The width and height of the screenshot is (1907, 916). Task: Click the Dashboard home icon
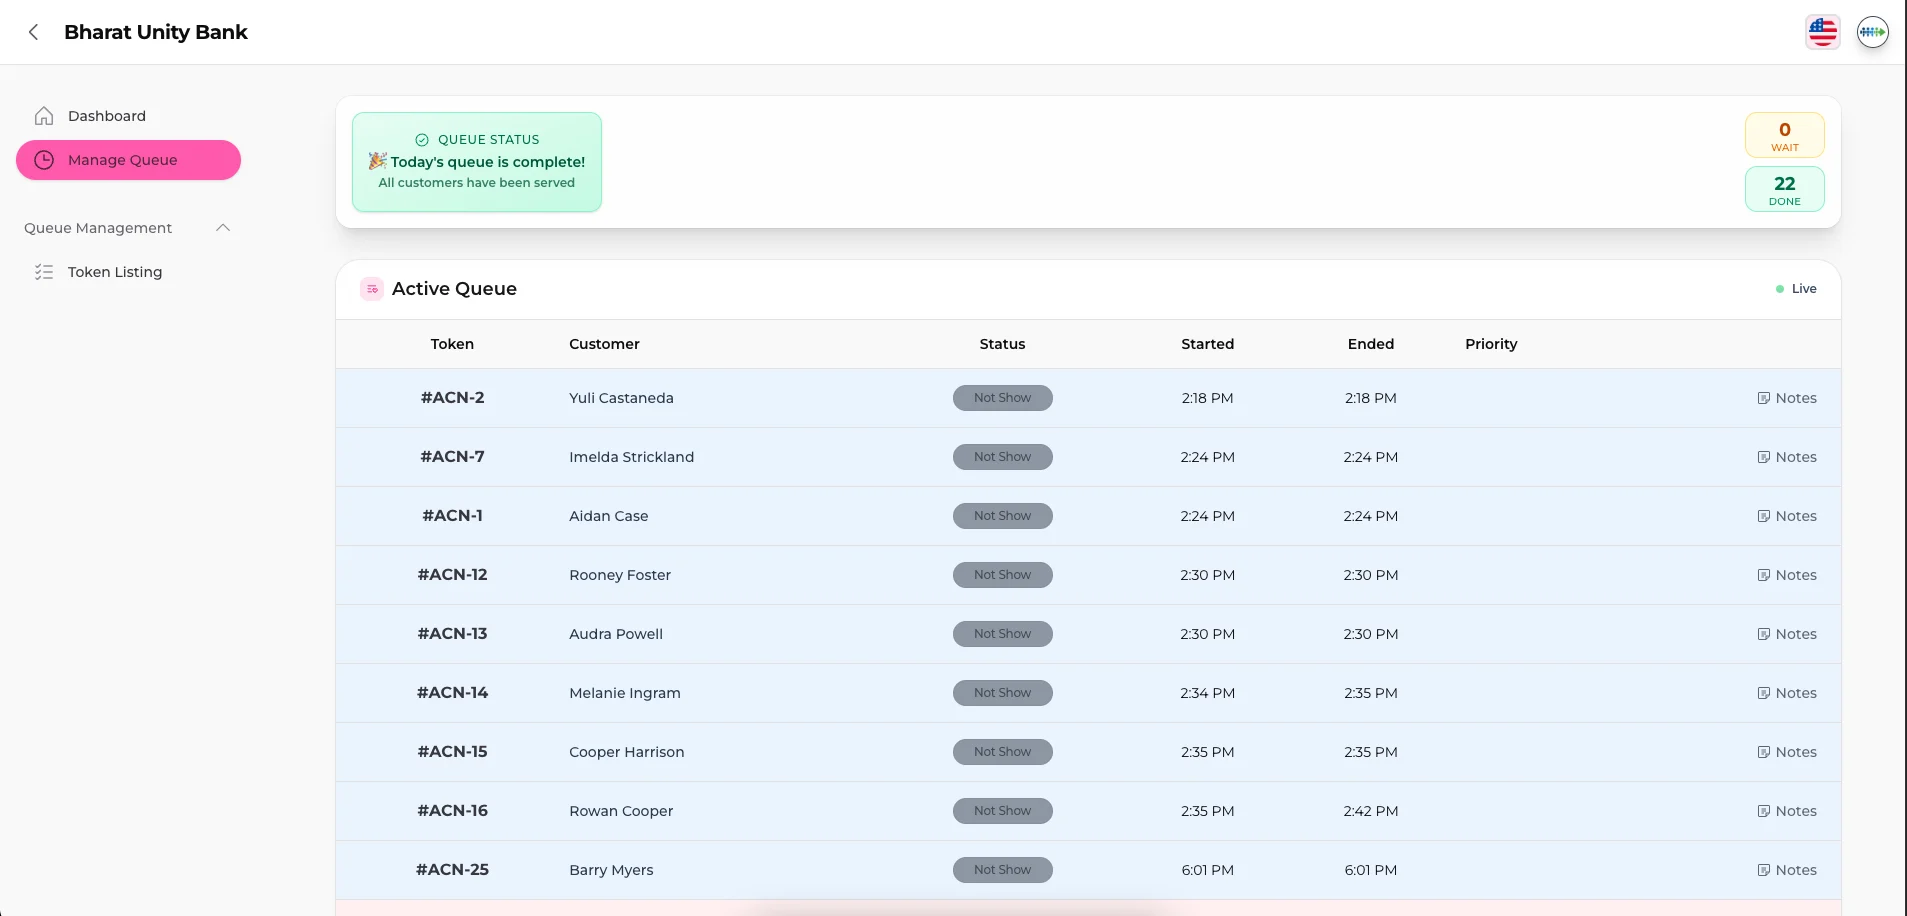tap(44, 116)
